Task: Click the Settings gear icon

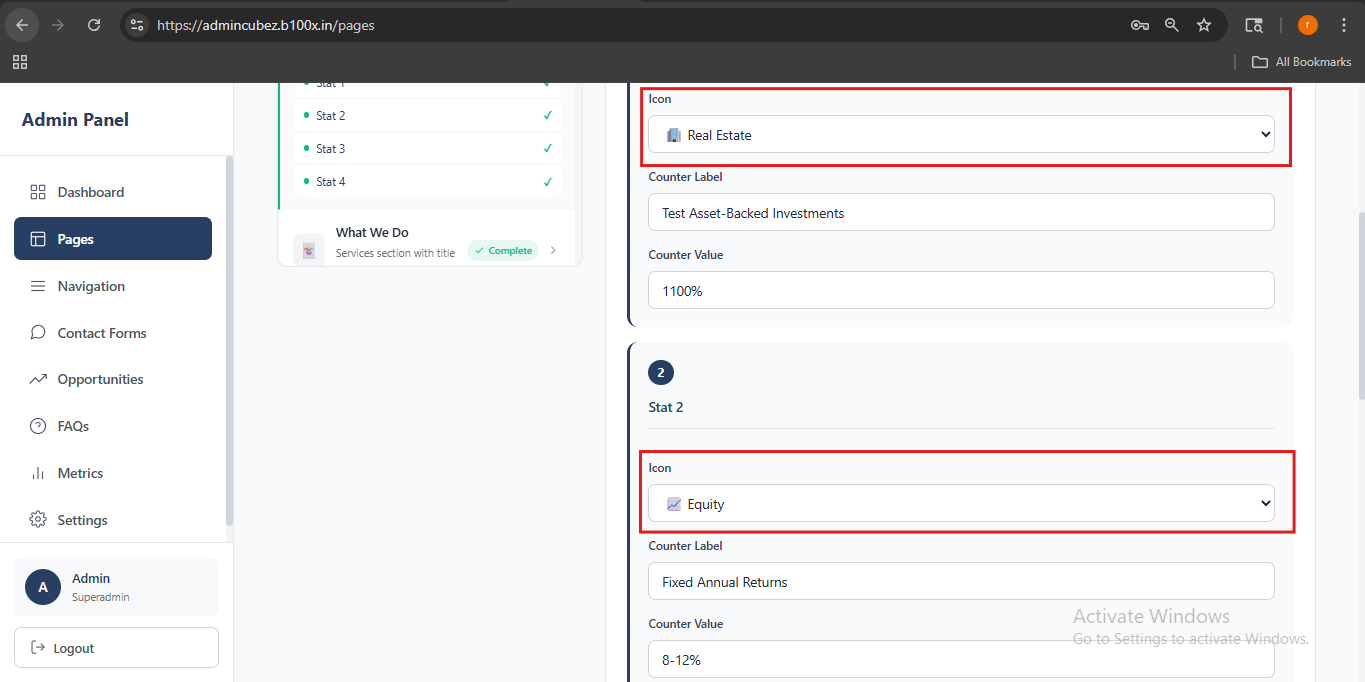Action: pos(38,520)
